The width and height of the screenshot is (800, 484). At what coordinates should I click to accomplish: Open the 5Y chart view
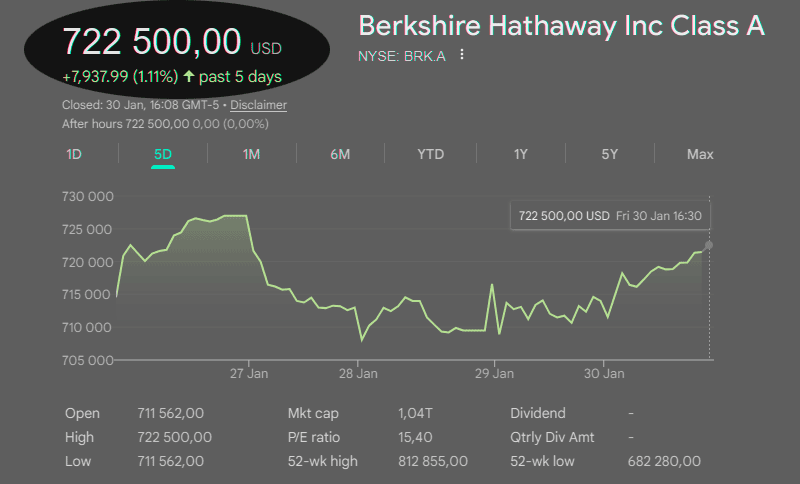[609, 154]
